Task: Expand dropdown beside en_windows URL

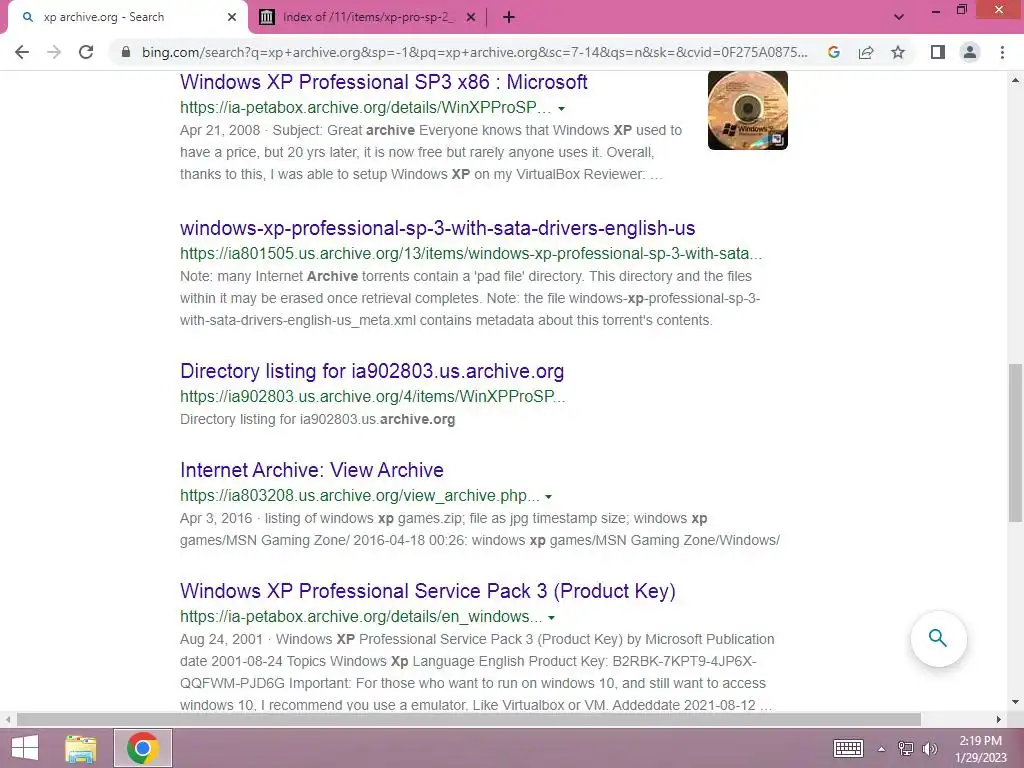Action: 551,618
